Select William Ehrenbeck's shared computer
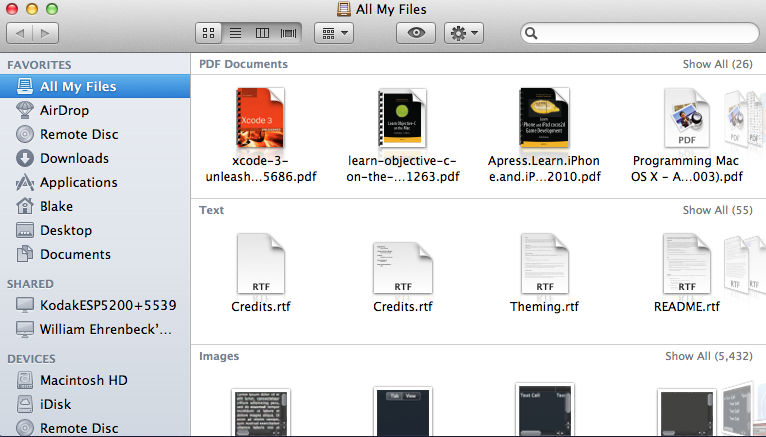The width and height of the screenshot is (766, 437). pos(95,329)
